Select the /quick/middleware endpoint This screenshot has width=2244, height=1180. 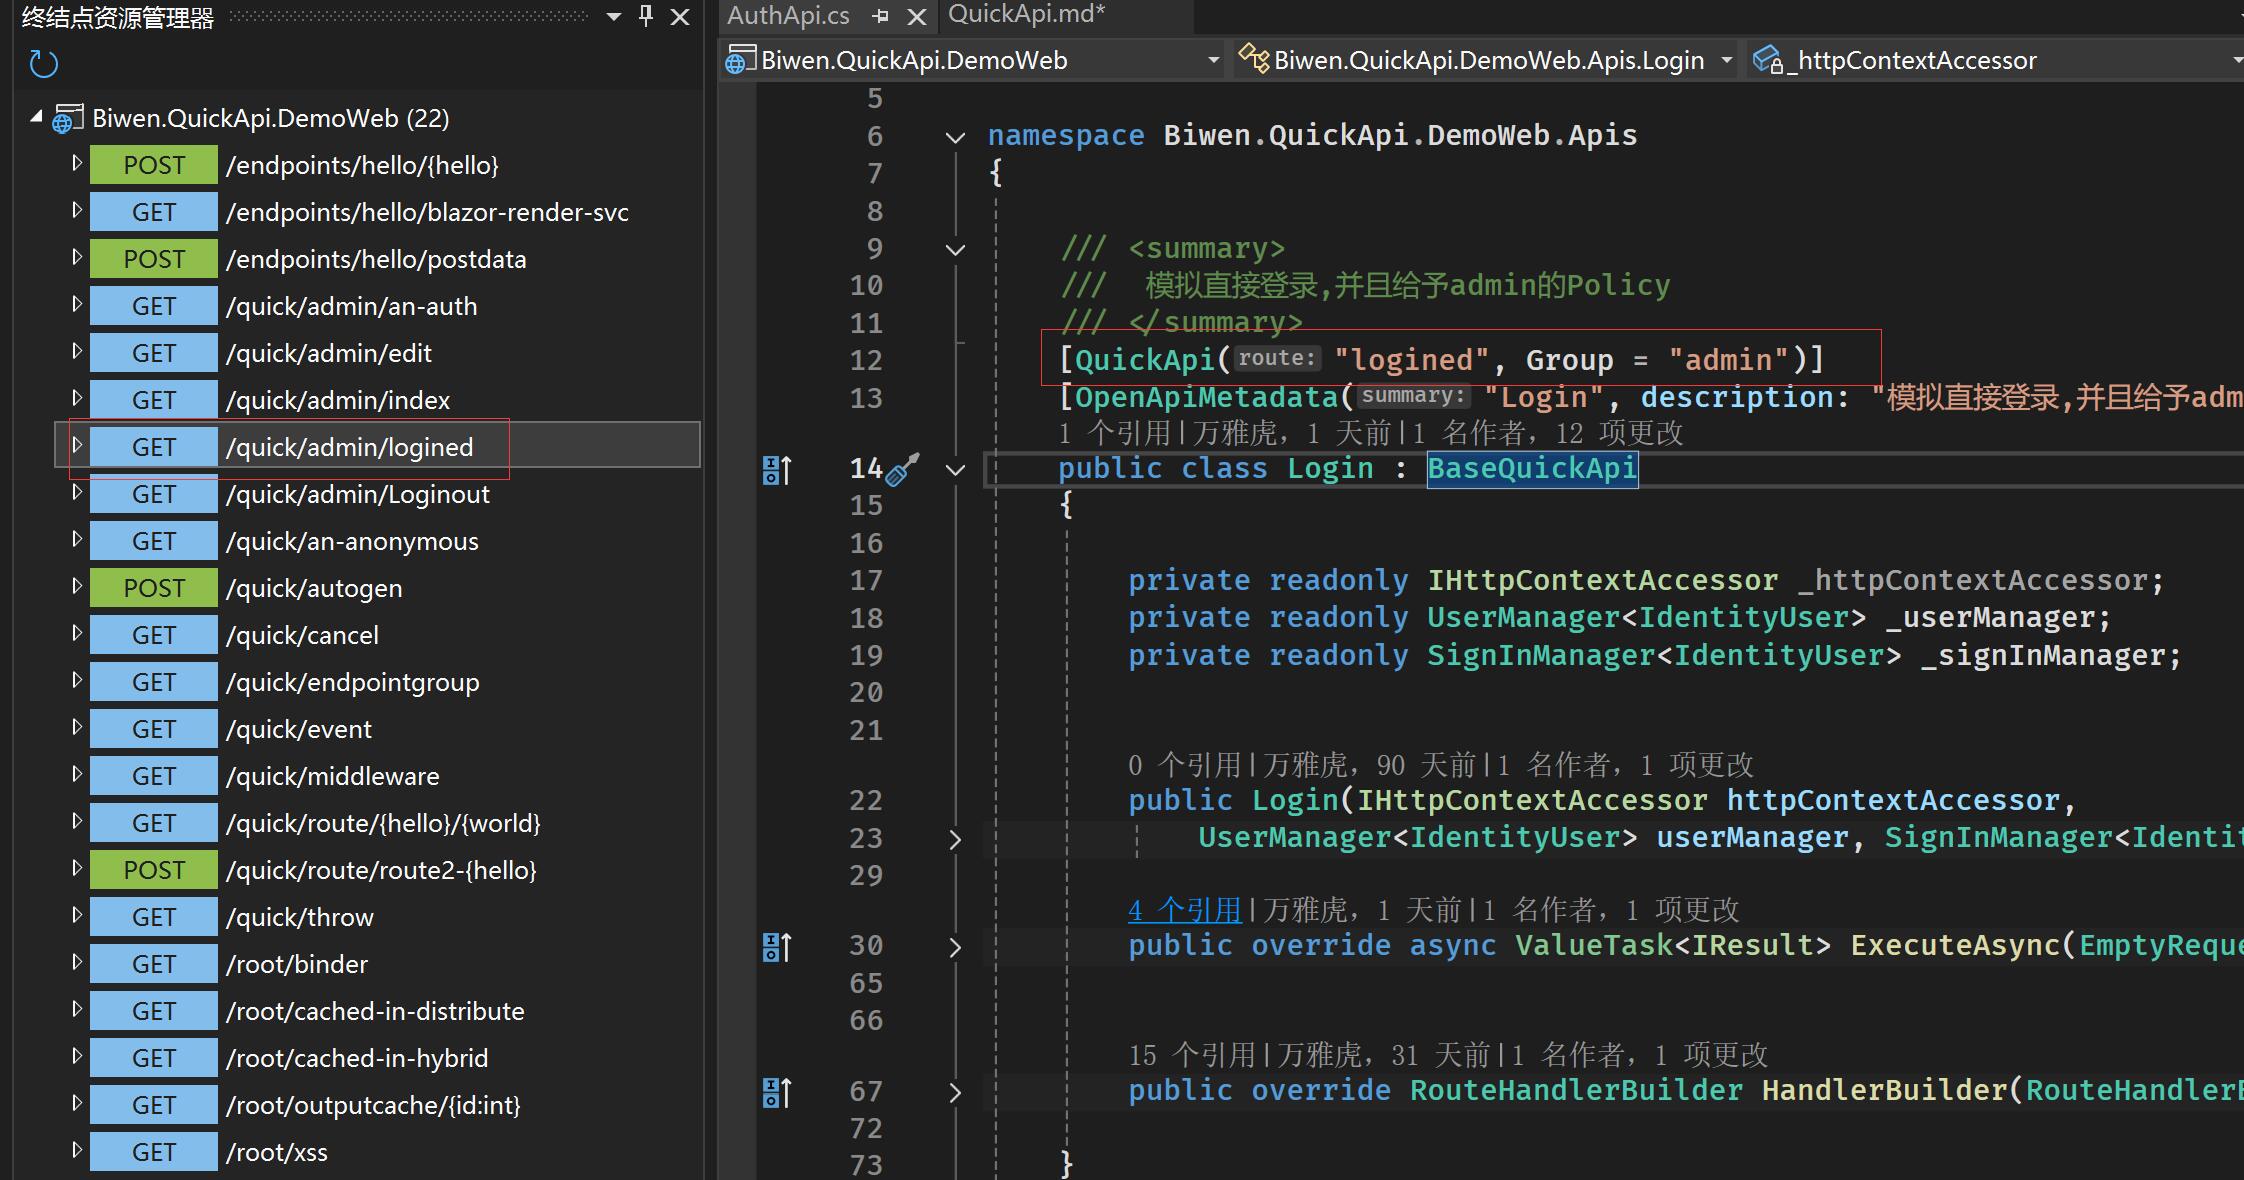[x=333, y=776]
